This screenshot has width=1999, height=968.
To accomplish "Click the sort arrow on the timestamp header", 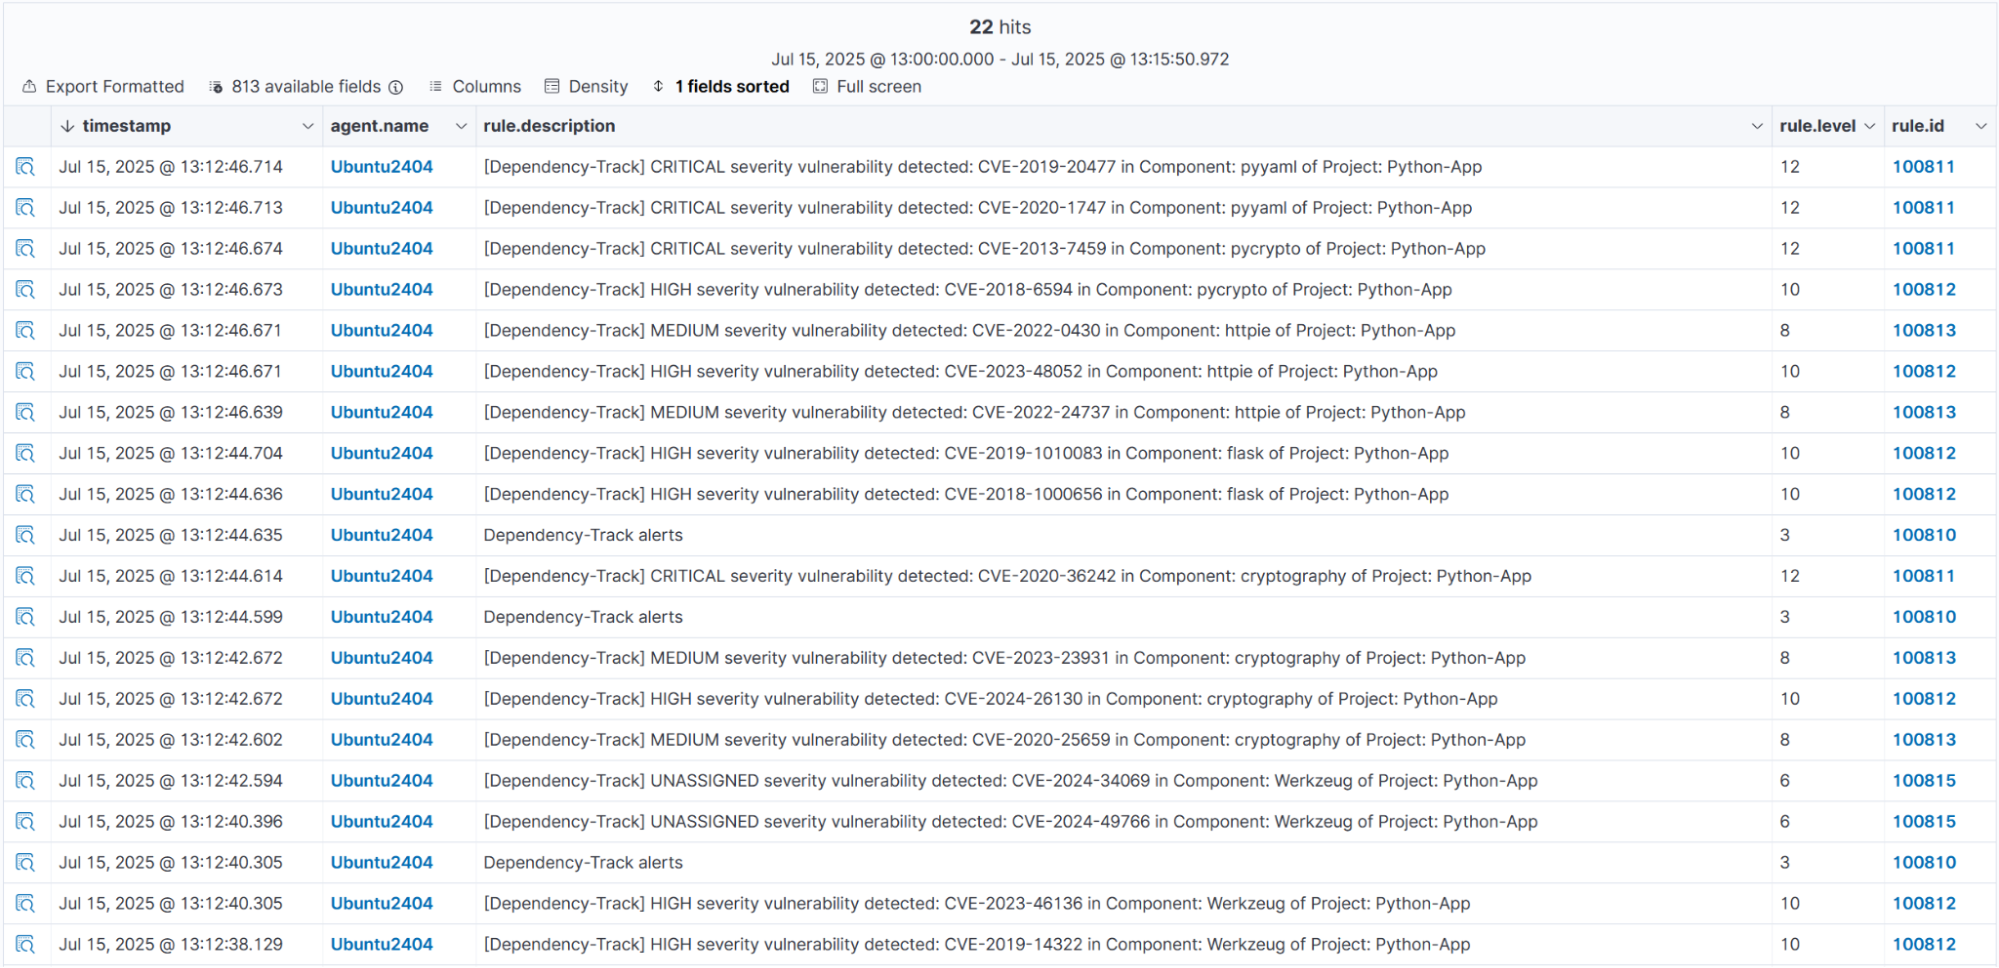I will [x=67, y=126].
